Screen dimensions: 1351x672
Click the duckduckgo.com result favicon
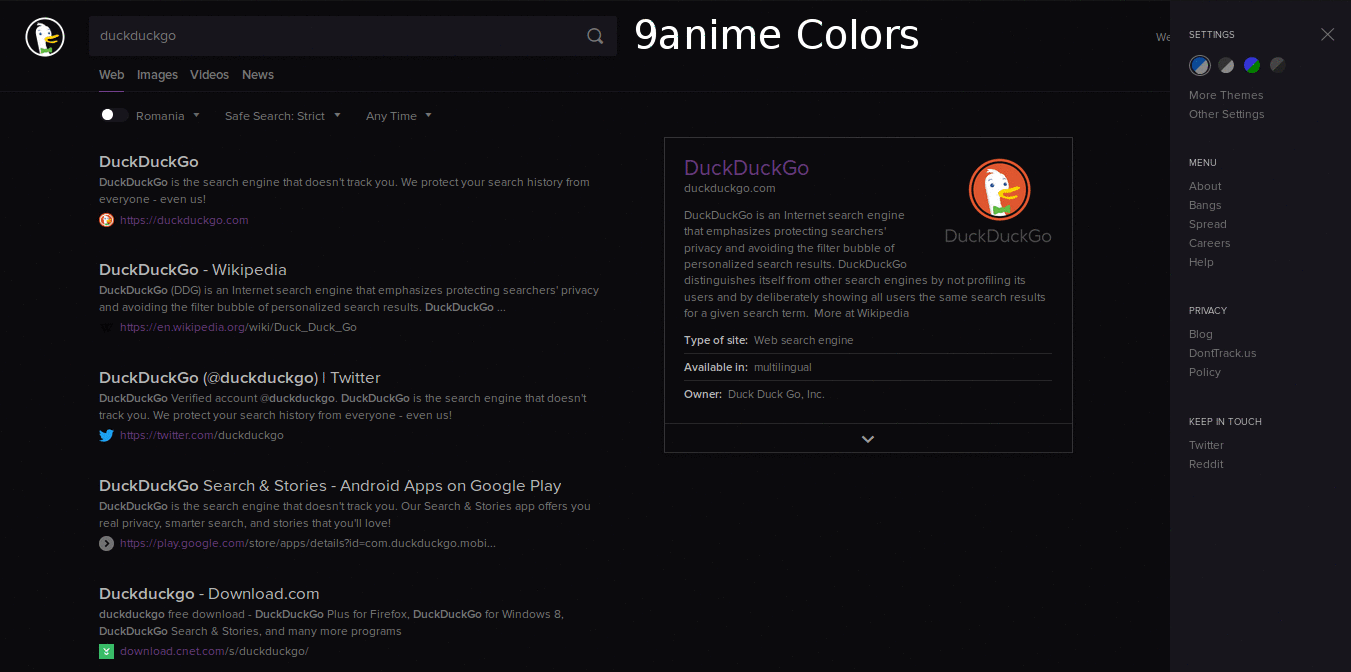pos(107,220)
